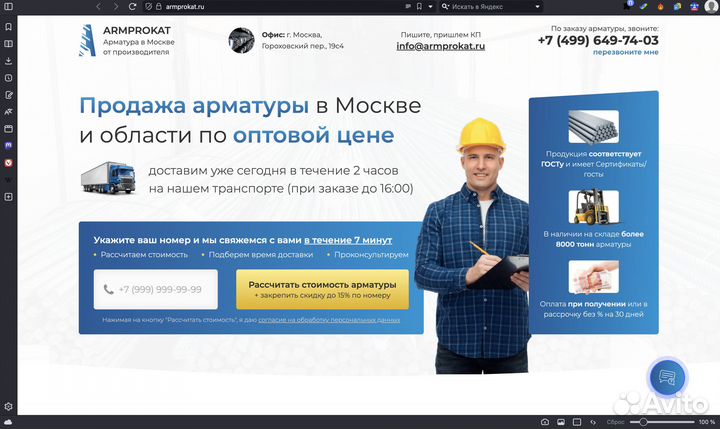Click the '100 %' zoom value
This screenshot has height=429, width=720.
click(x=707, y=422)
